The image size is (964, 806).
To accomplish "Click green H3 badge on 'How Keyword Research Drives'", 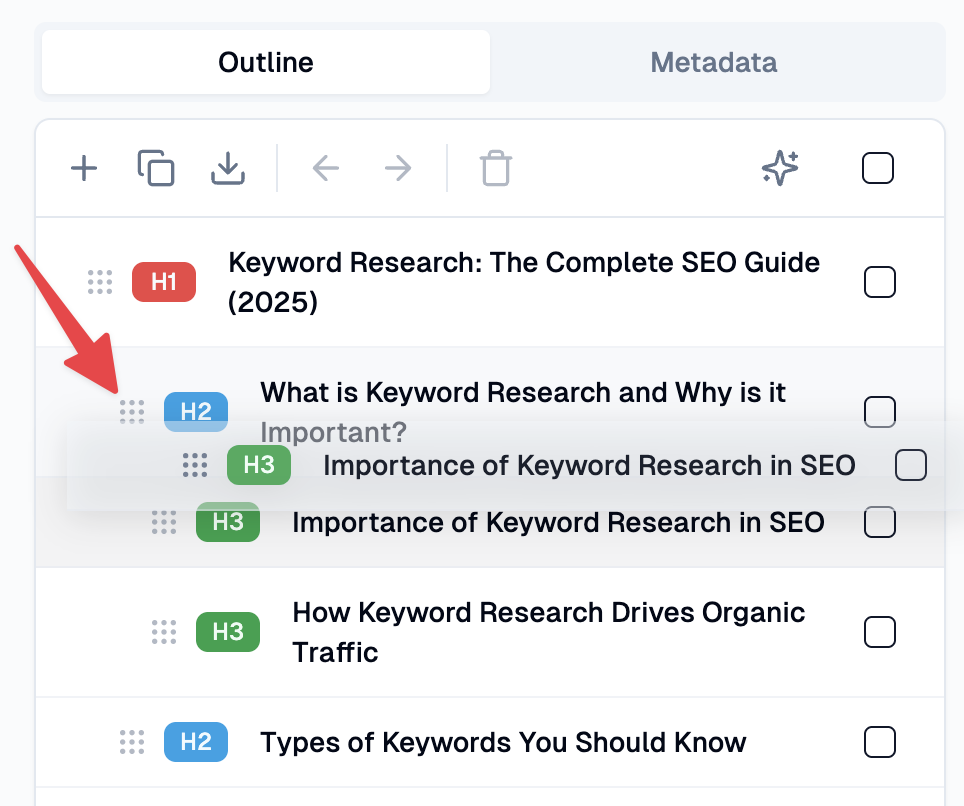I will 228,632.
